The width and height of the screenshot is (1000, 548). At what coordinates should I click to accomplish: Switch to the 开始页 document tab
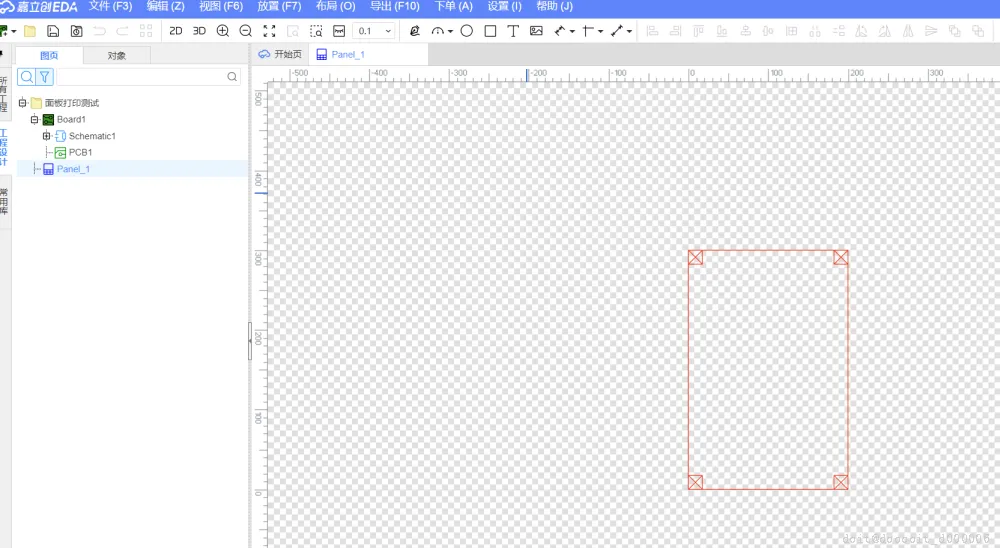(280, 54)
